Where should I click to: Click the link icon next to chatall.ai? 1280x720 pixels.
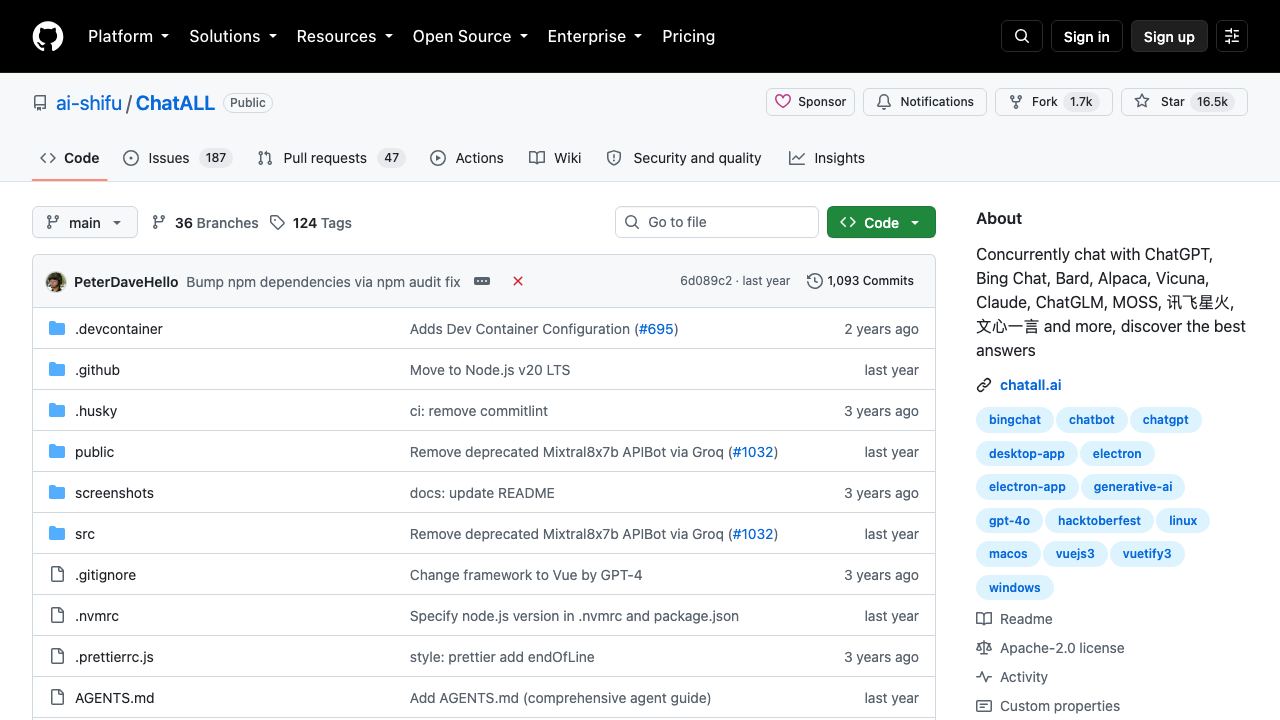pyautogui.click(x=984, y=385)
